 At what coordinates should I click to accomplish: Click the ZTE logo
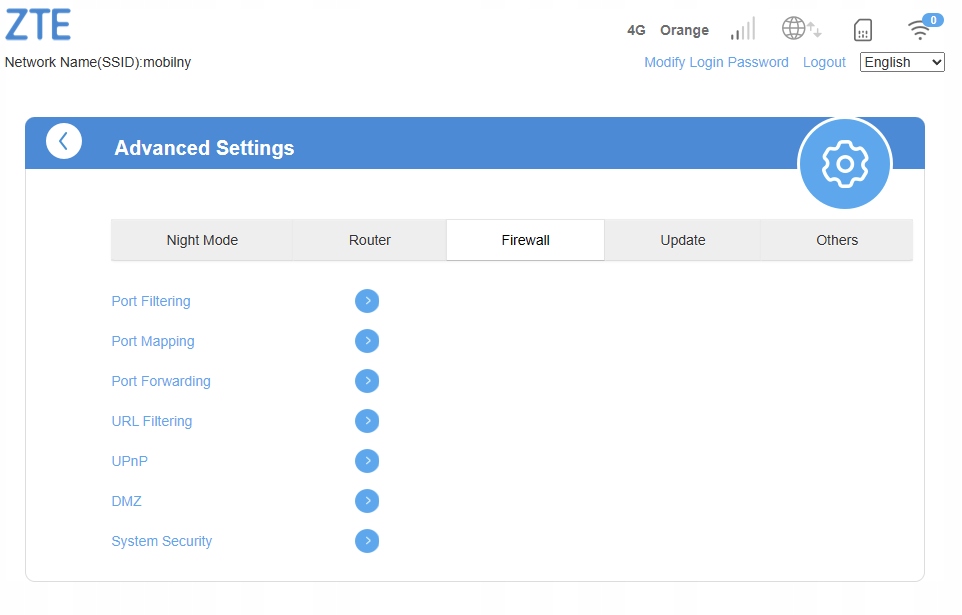[38, 25]
